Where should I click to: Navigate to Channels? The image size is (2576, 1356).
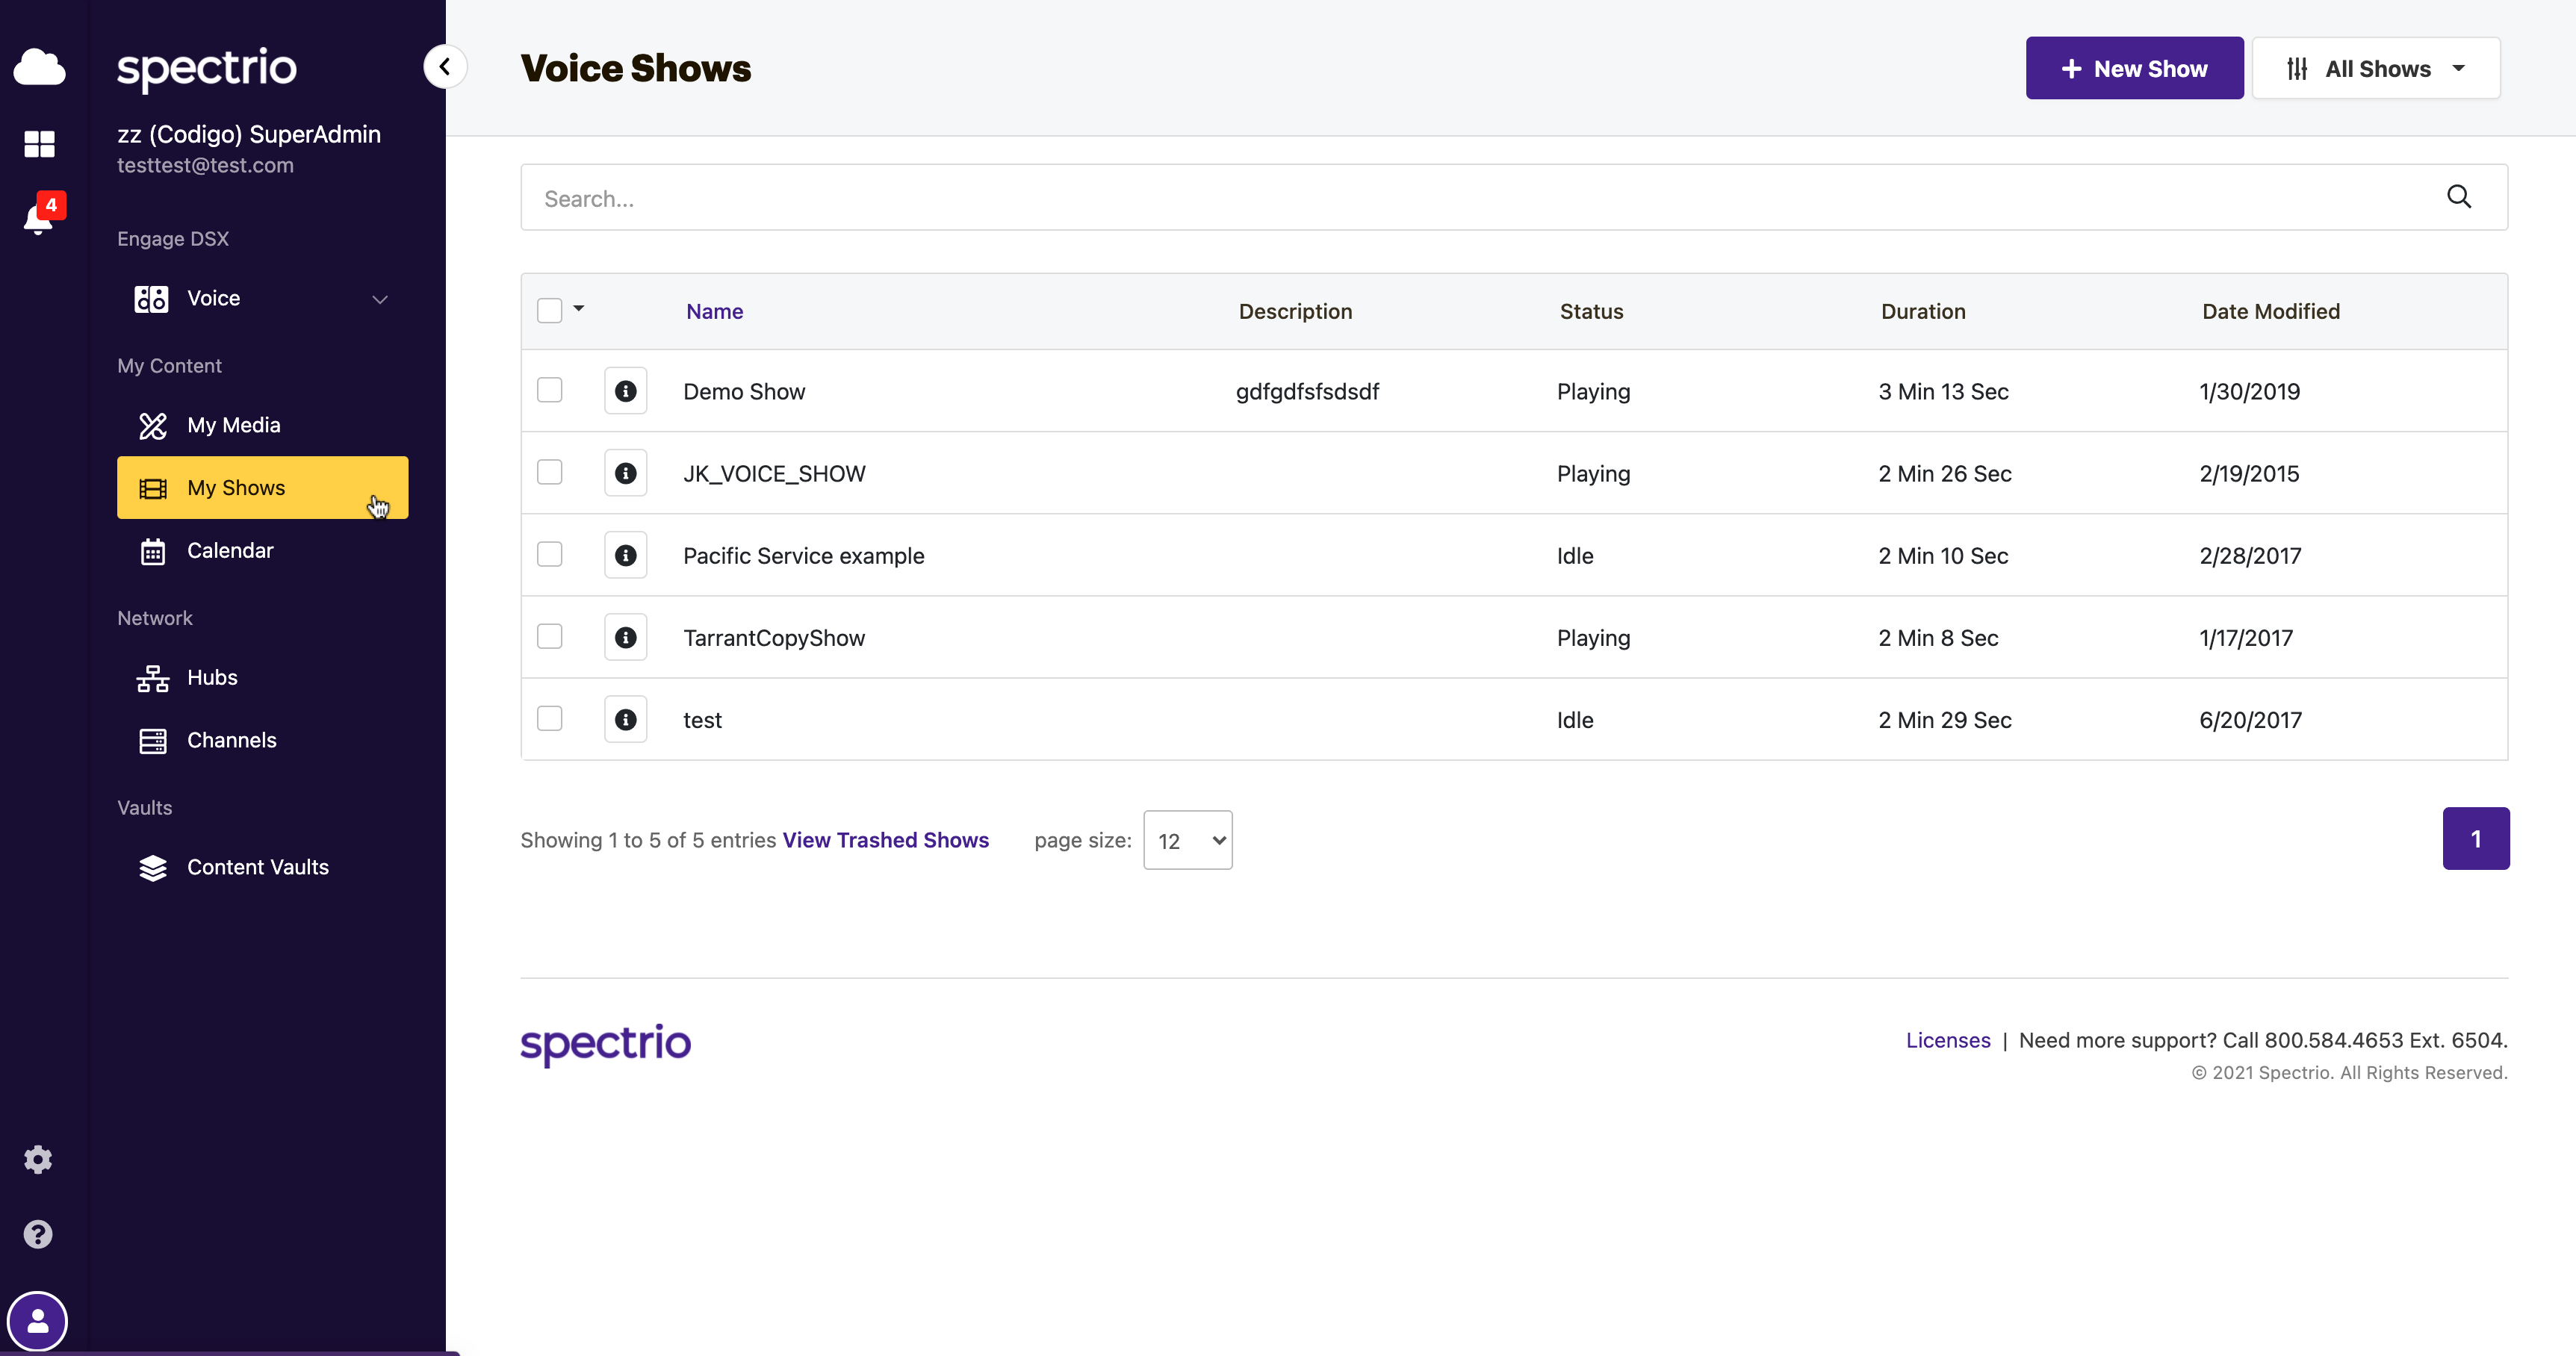point(262,741)
